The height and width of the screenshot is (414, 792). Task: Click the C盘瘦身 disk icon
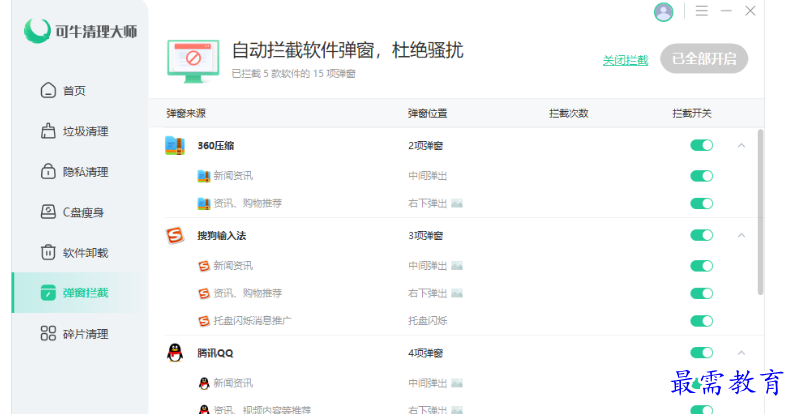(x=48, y=212)
